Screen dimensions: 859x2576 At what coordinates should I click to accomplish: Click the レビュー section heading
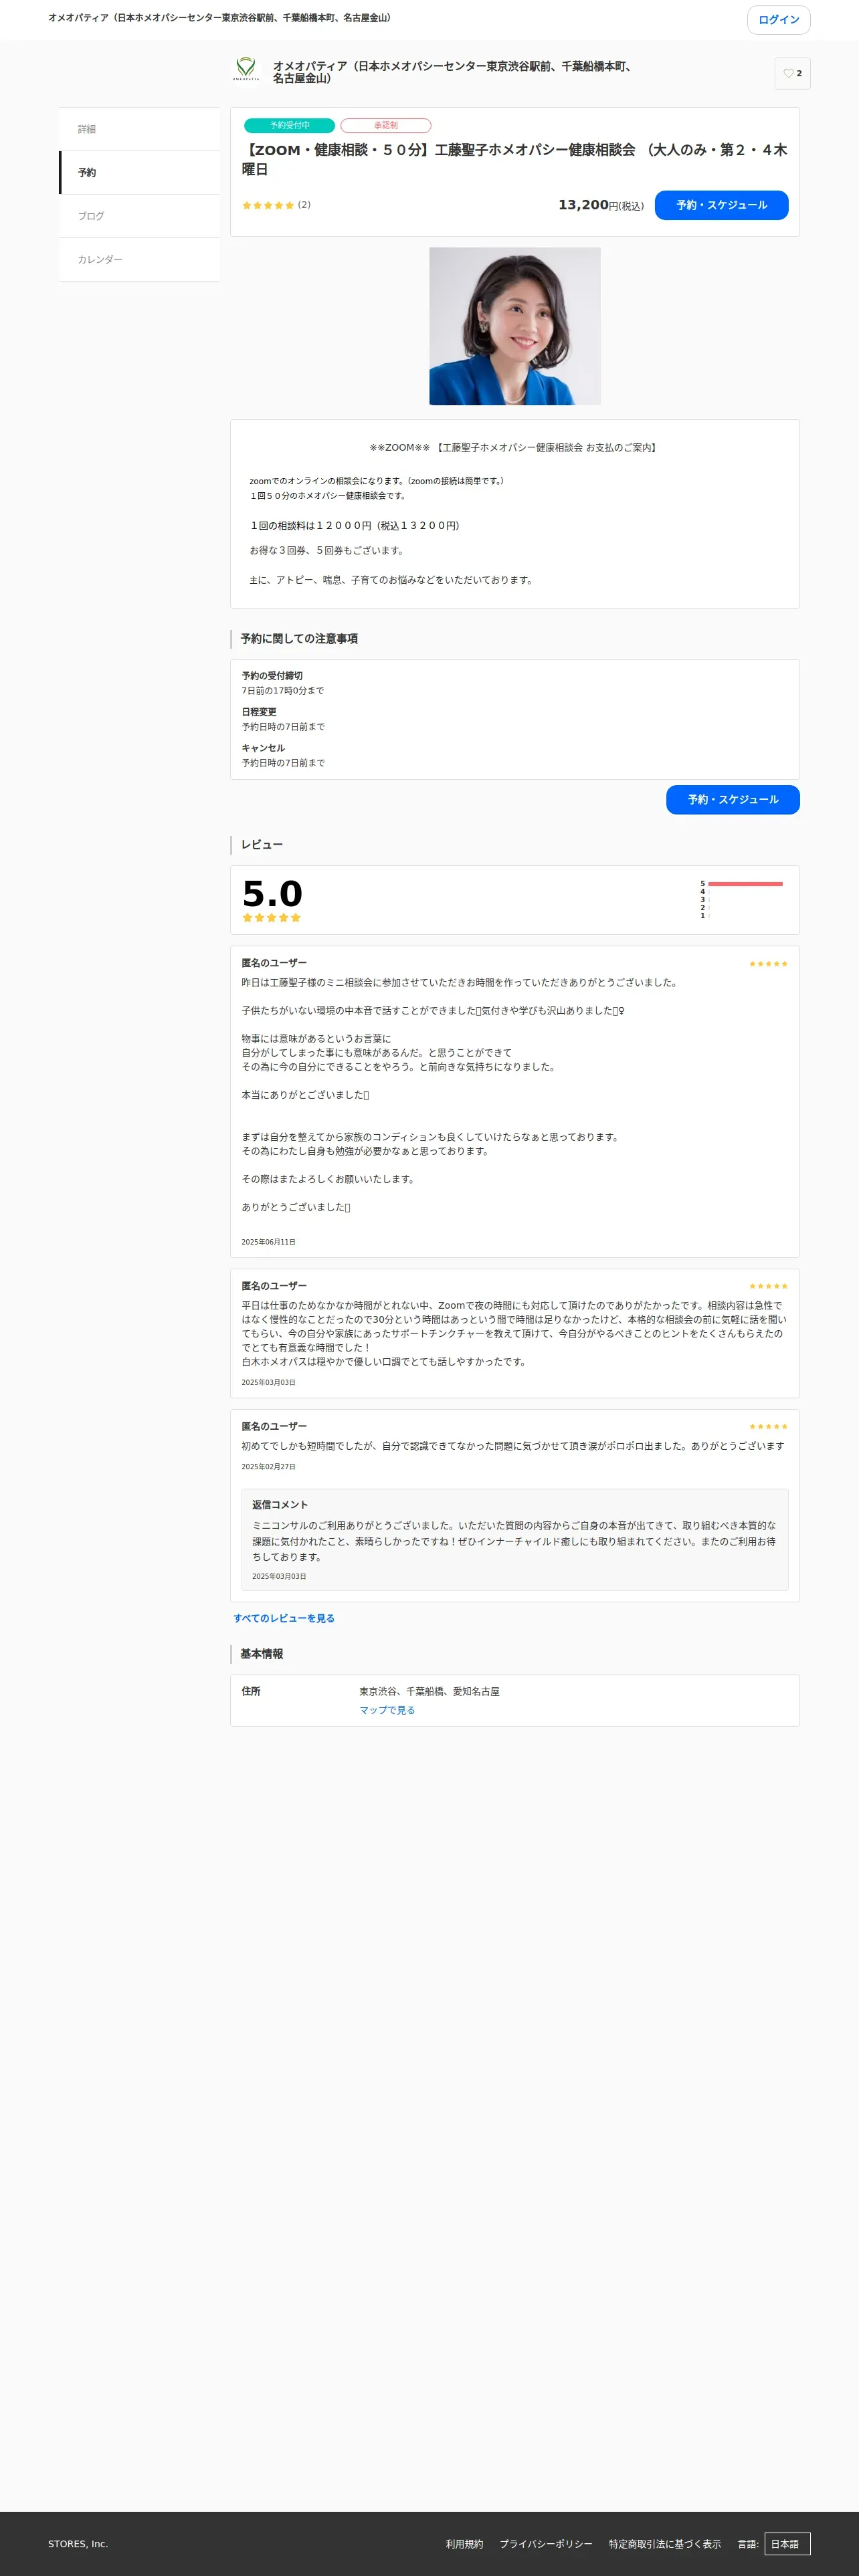coord(261,844)
